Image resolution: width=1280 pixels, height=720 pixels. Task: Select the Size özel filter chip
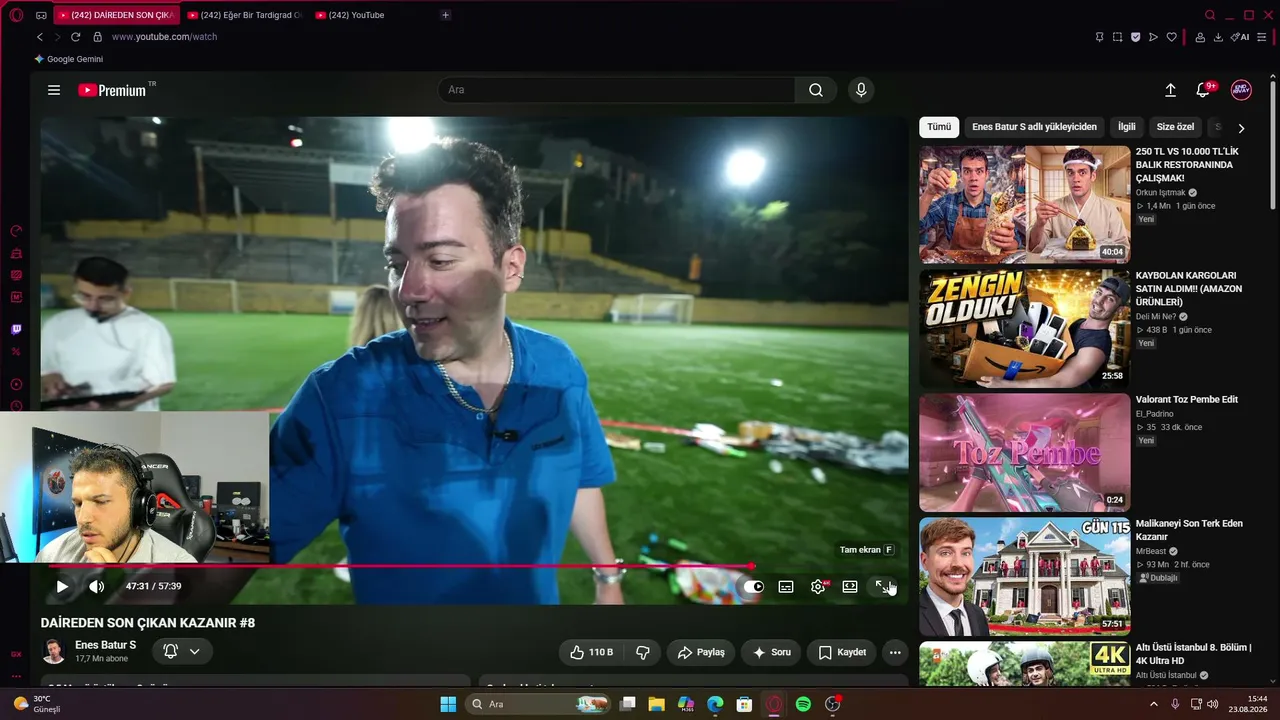point(1176,127)
